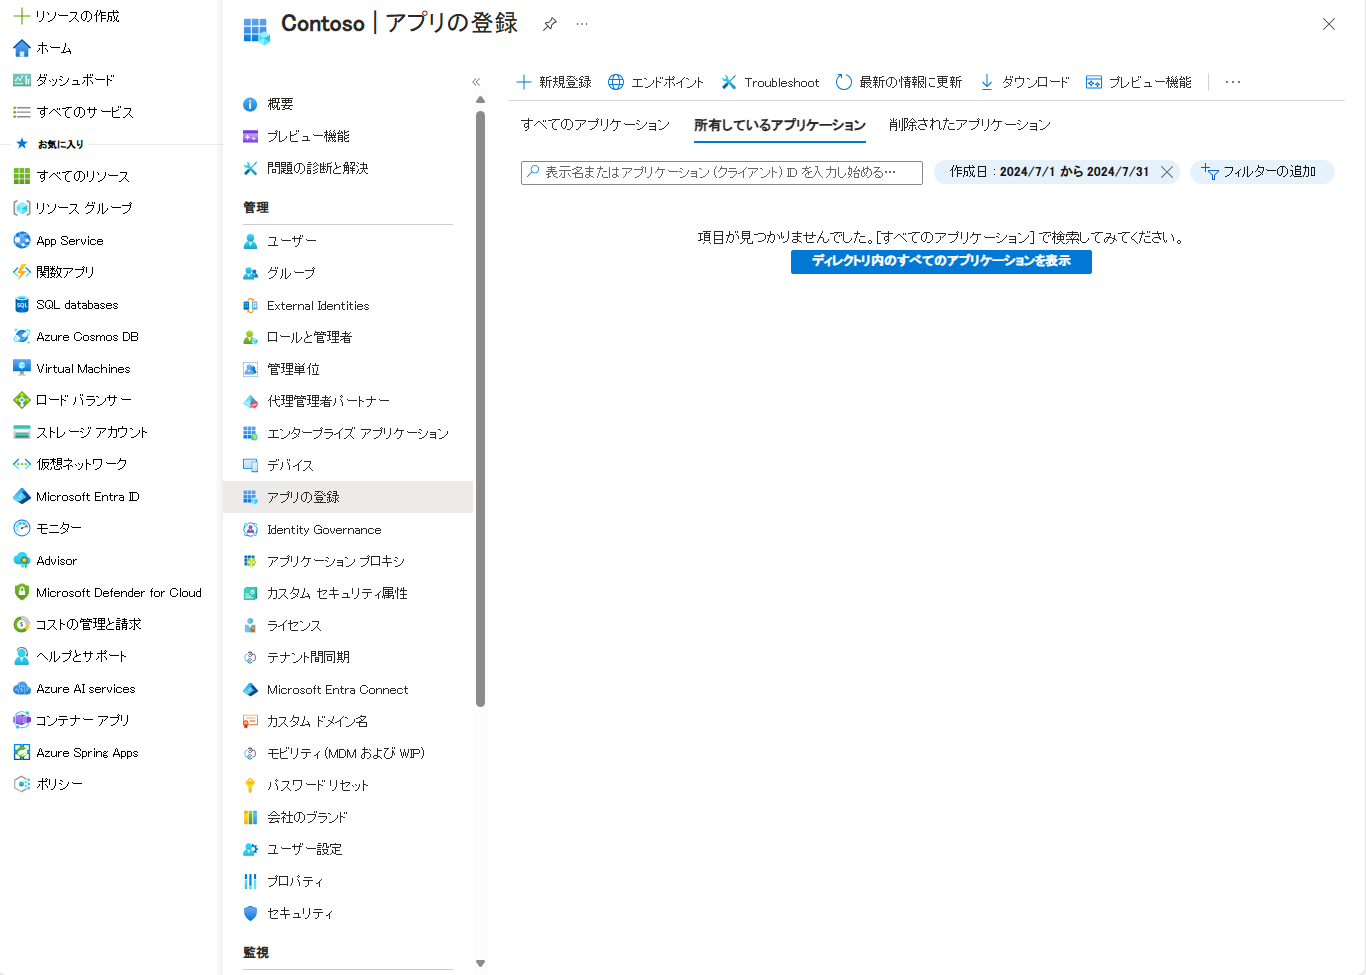
Task: Open the ユーザー person icon
Action: (250, 241)
